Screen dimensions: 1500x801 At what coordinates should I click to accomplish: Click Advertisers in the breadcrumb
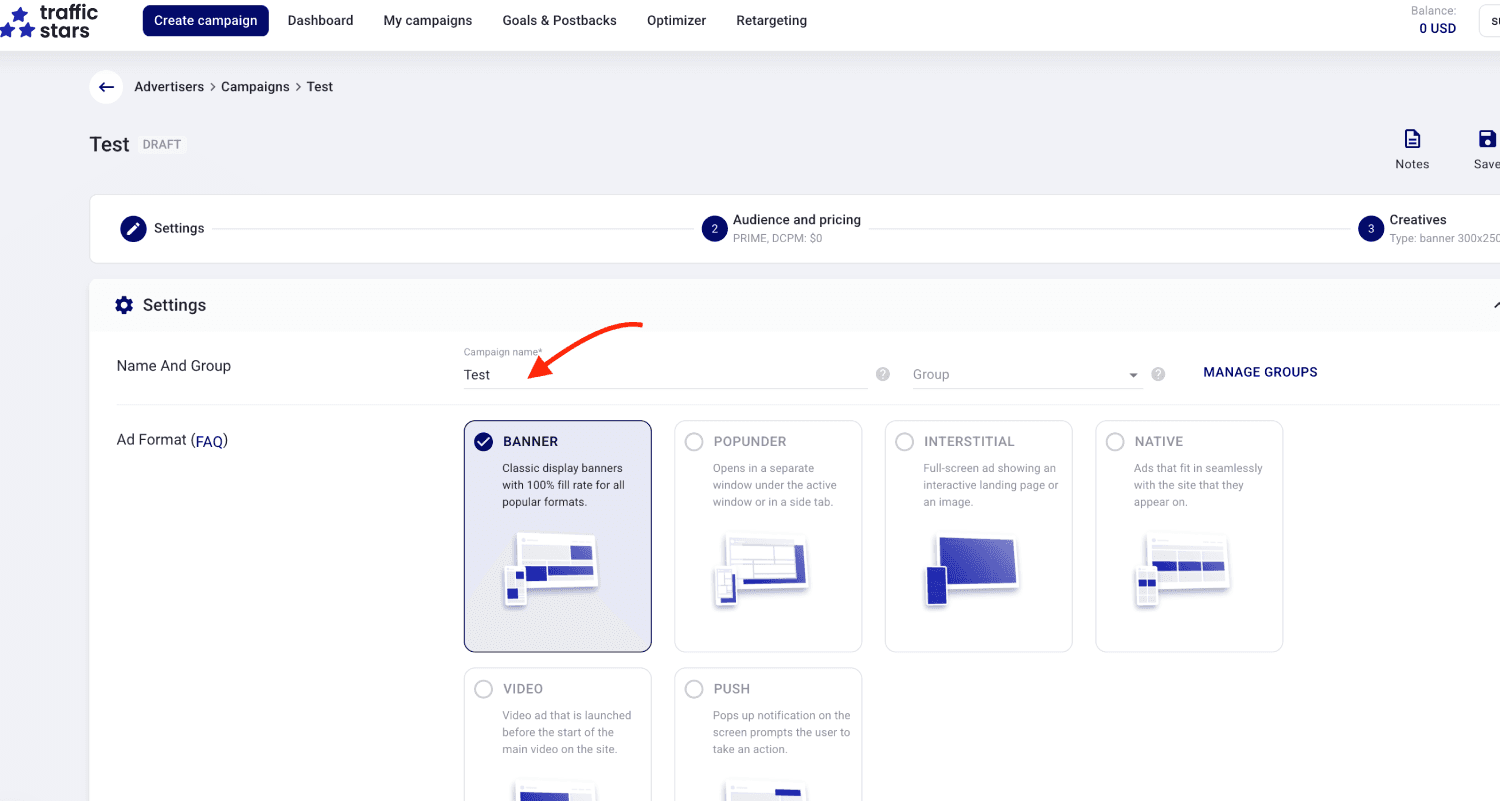169,87
